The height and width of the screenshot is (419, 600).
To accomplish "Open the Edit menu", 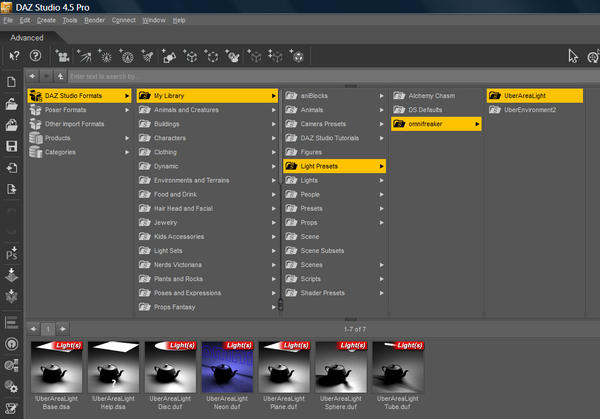I will [x=24, y=20].
